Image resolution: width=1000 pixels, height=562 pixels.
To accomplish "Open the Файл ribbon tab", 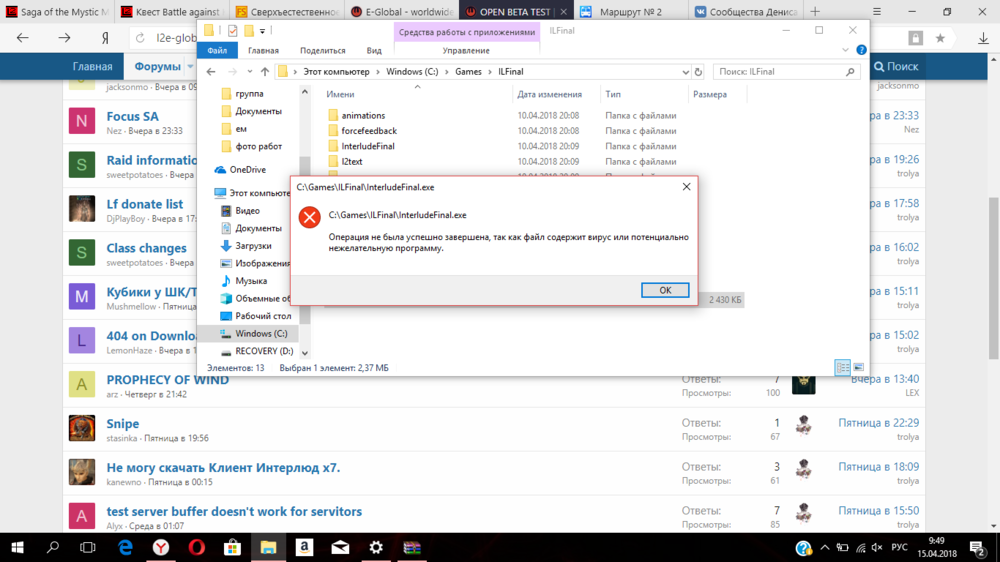I will [216, 50].
